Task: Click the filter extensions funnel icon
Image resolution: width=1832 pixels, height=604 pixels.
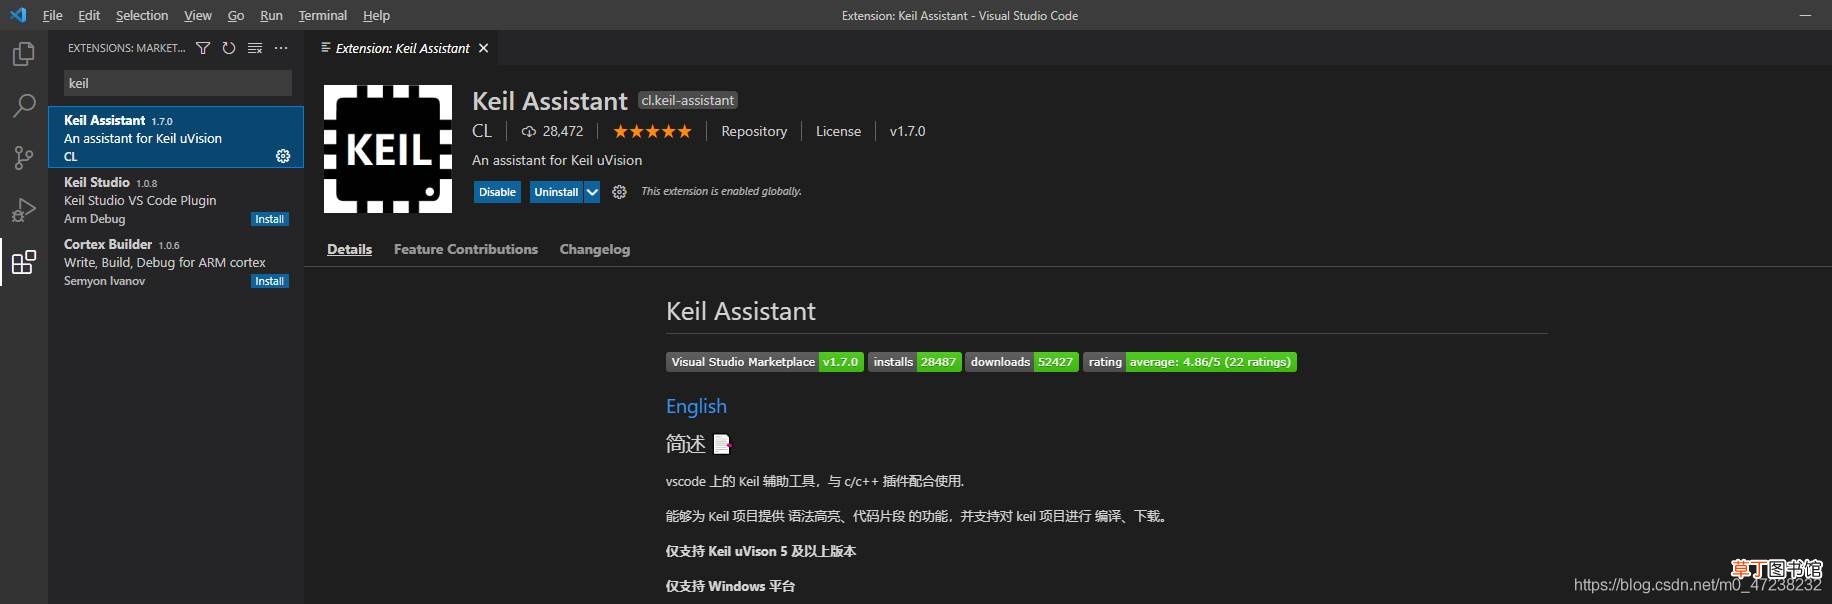Action: [x=203, y=48]
